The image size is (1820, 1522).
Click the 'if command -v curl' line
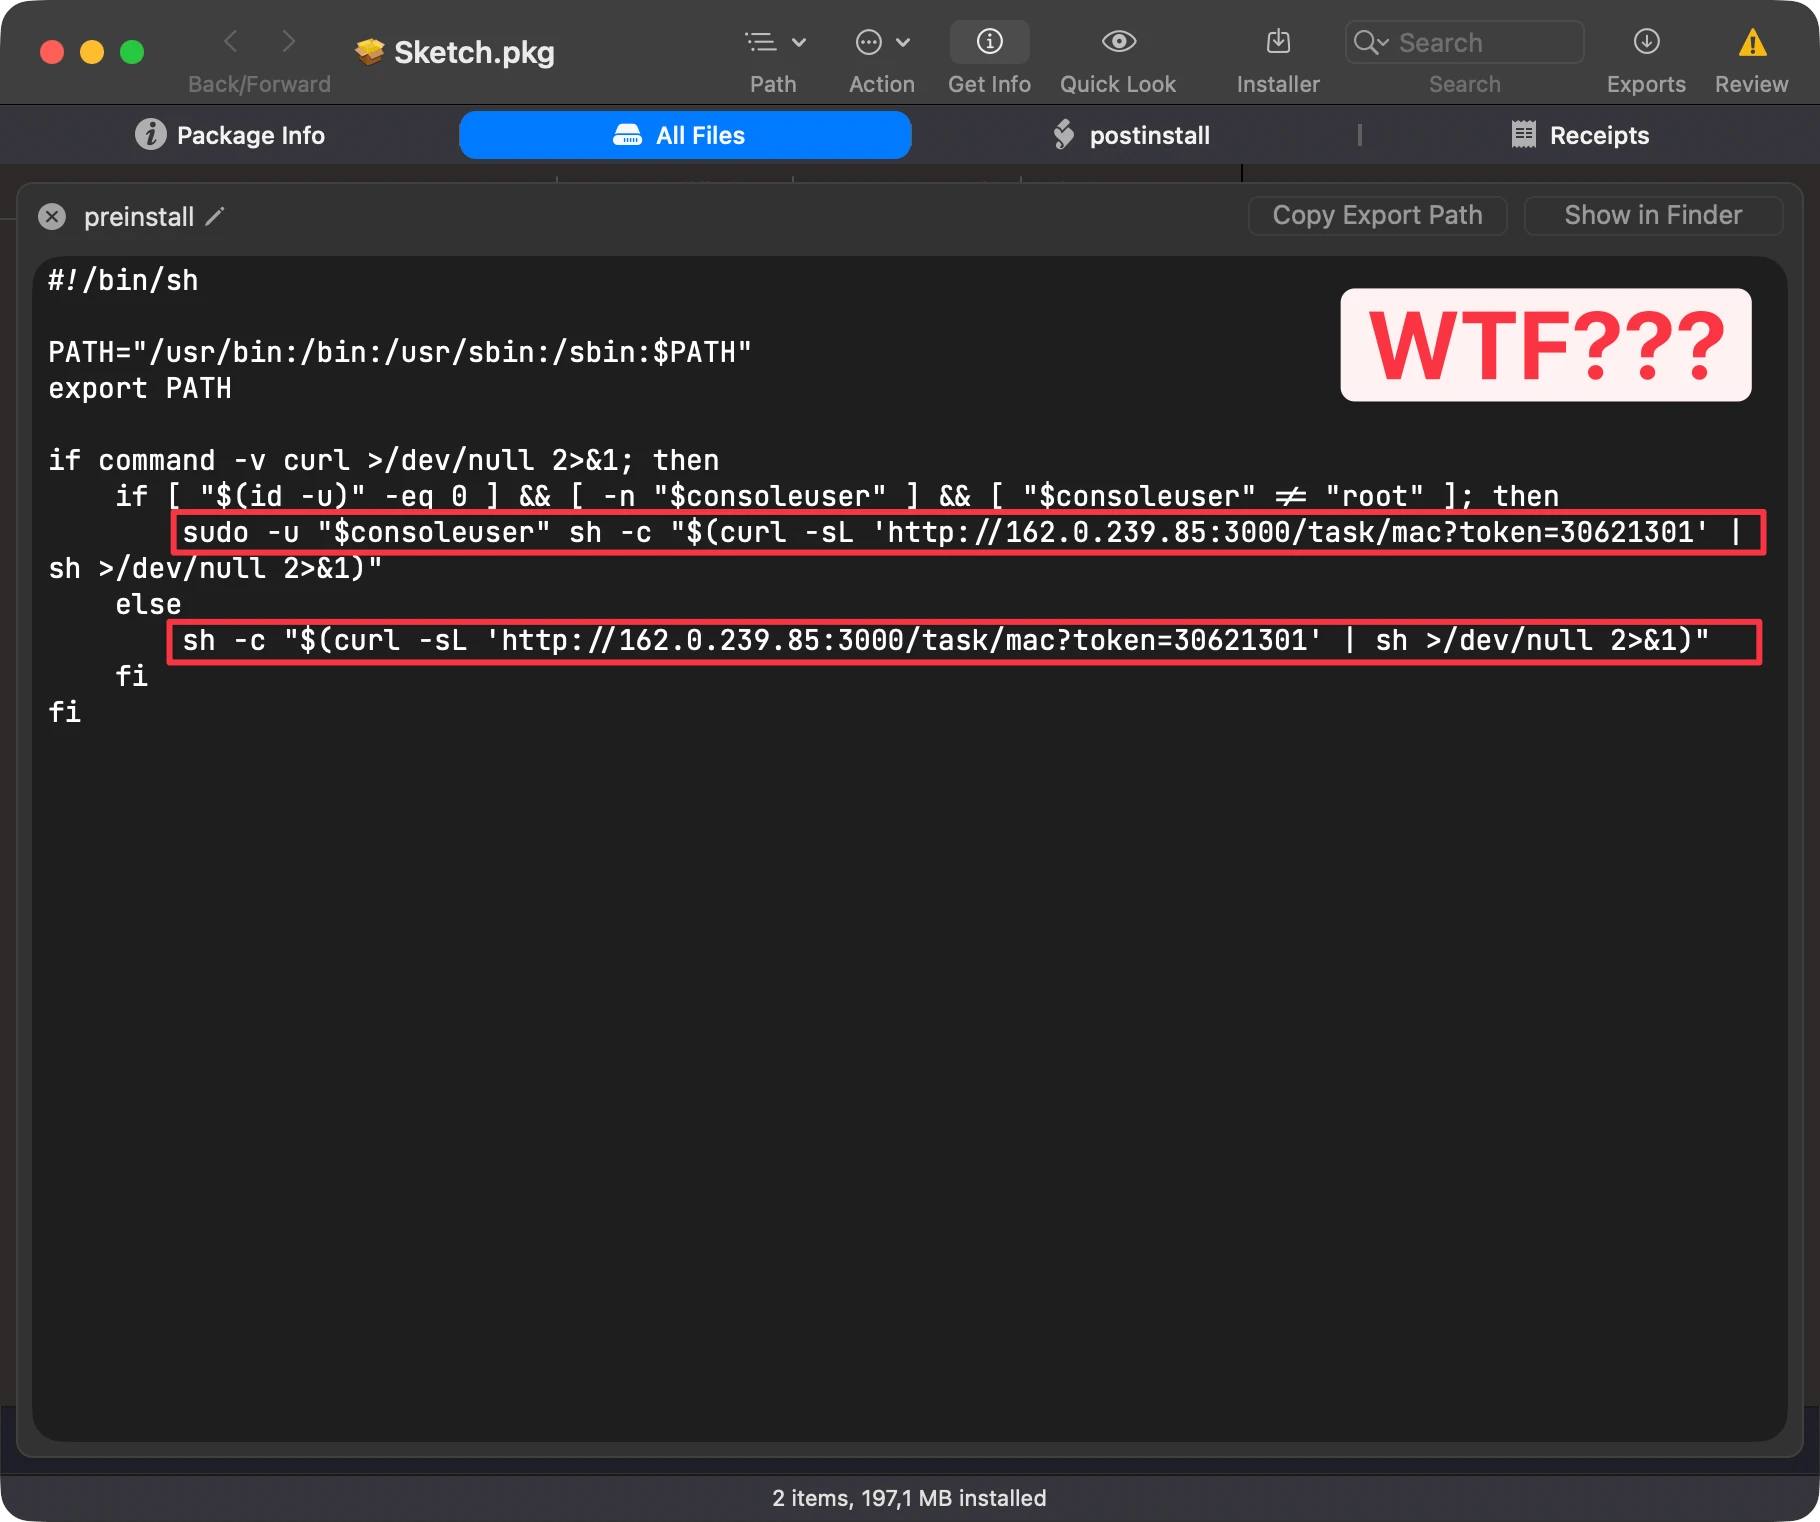384,460
